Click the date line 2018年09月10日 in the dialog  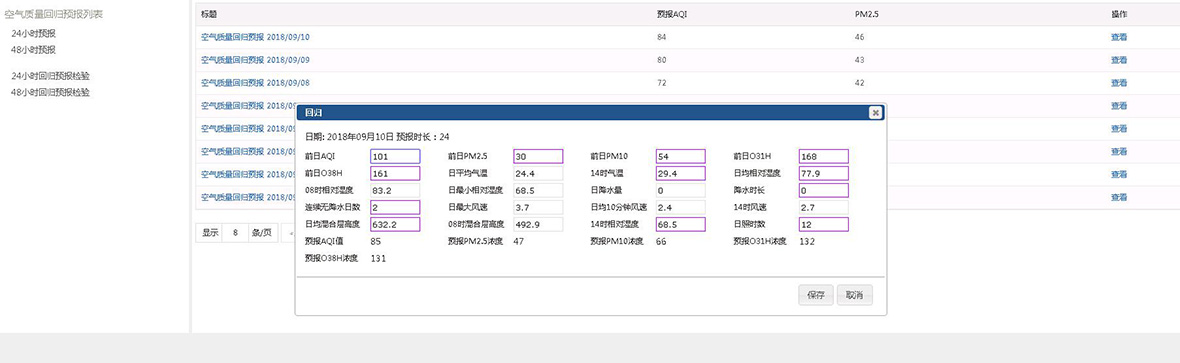coord(360,137)
